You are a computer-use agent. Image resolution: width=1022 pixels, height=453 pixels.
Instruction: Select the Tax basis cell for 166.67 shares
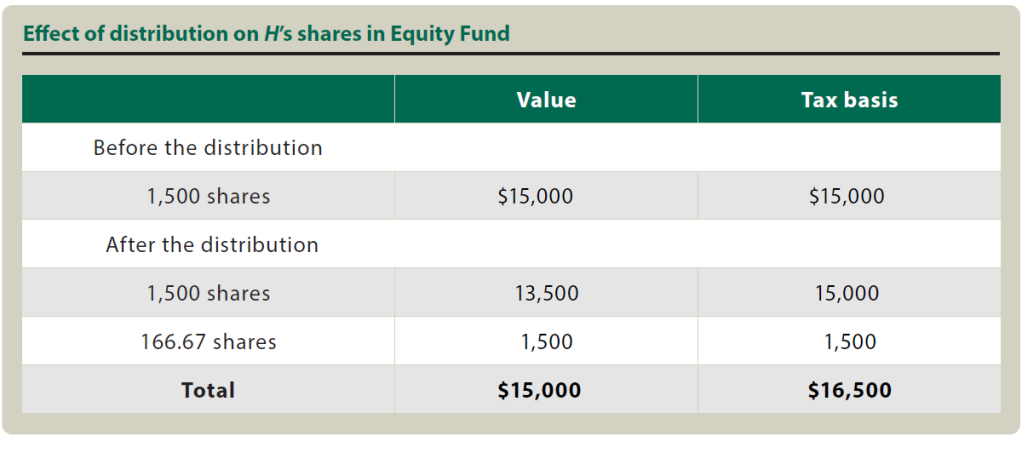[x=850, y=342]
